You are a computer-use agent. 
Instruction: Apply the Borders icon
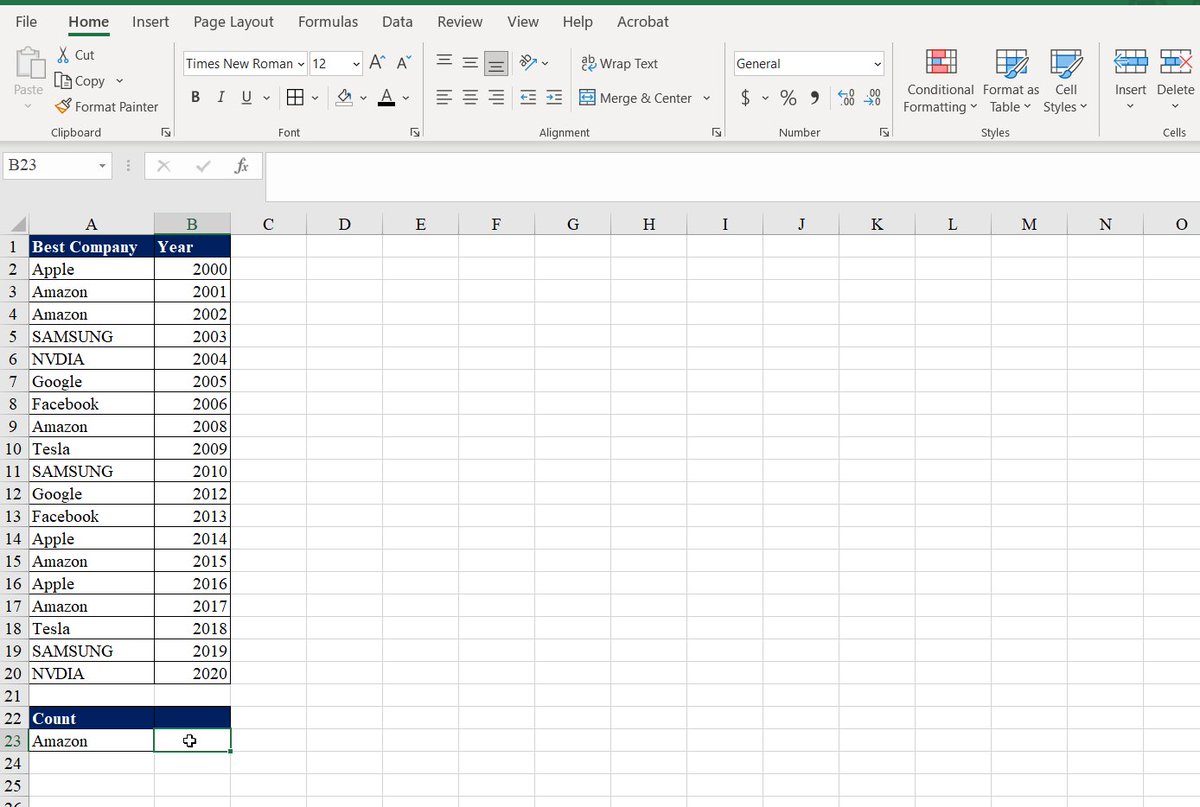(295, 98)
